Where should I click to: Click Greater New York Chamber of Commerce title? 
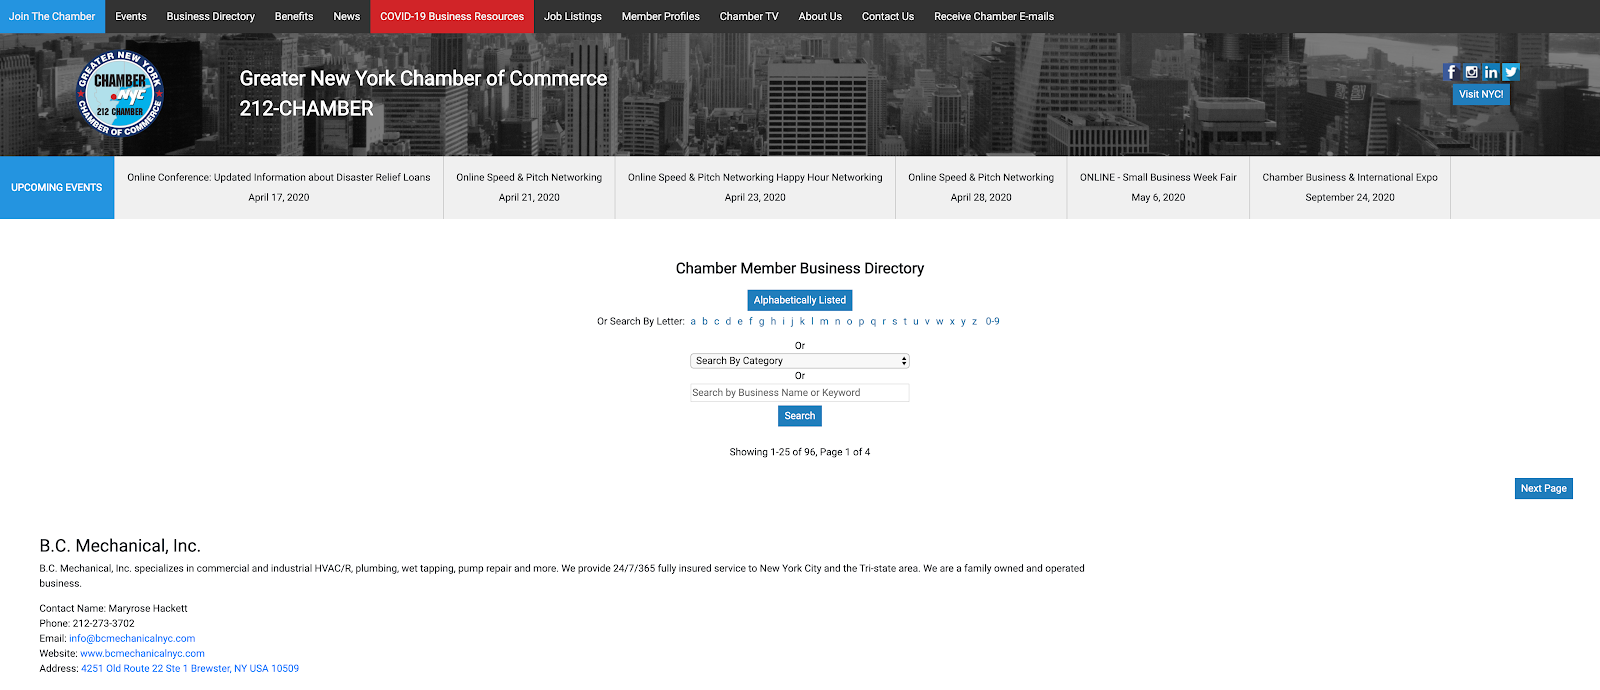423,78
